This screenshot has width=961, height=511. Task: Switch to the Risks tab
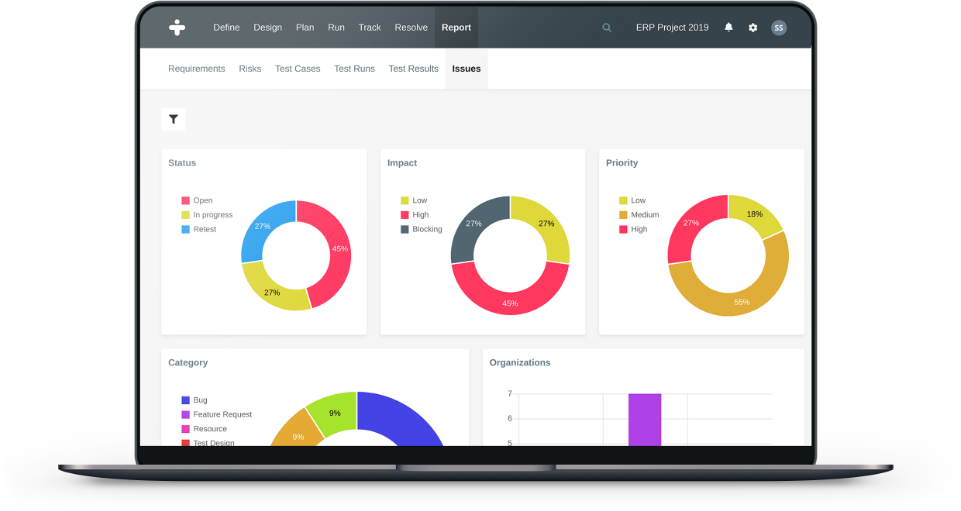[x=250, y=69]
